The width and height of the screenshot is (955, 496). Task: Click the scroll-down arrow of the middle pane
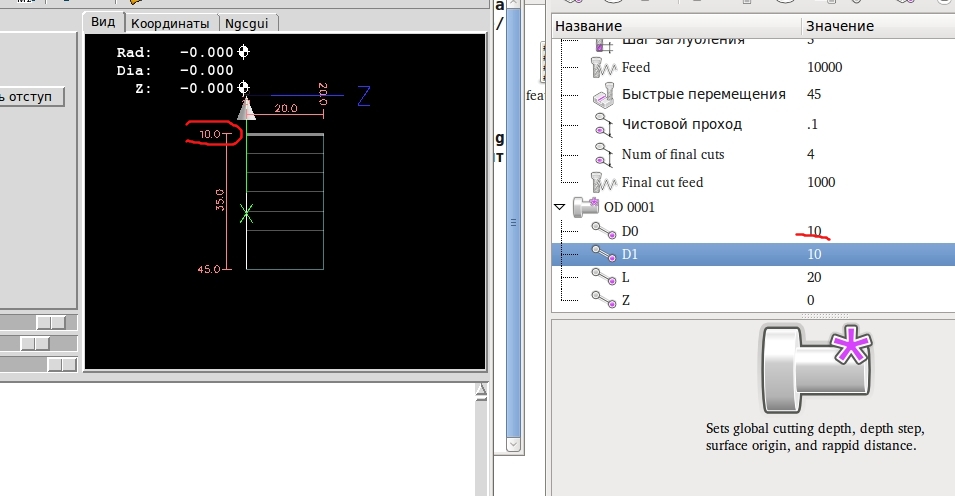click(513, 444)
